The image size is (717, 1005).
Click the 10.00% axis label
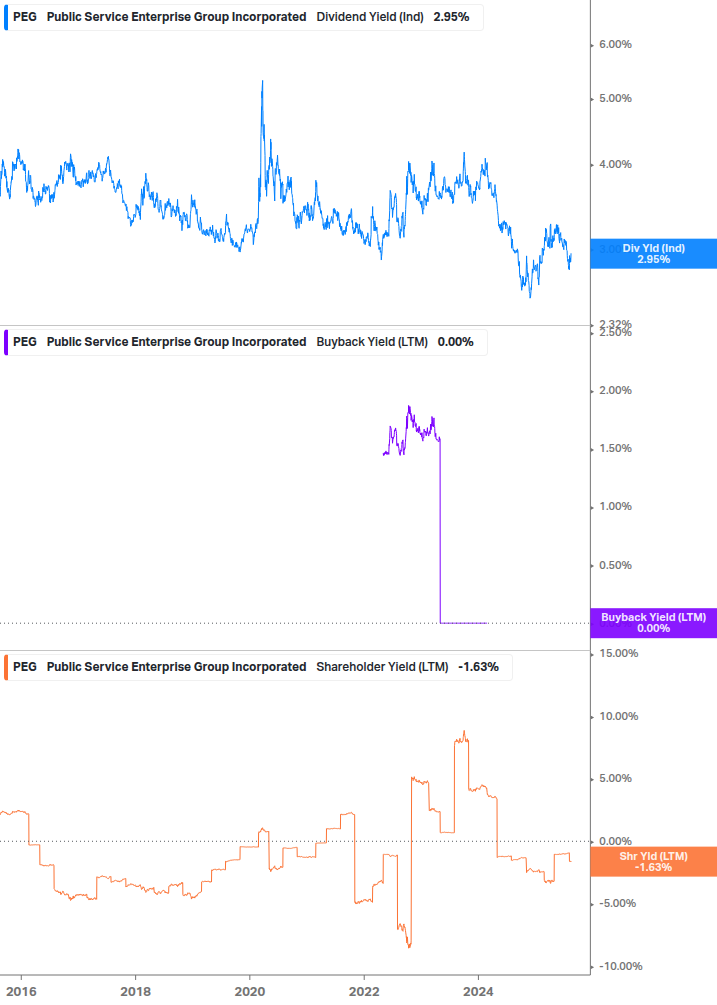pyautogui.click(x=618, y=717)
